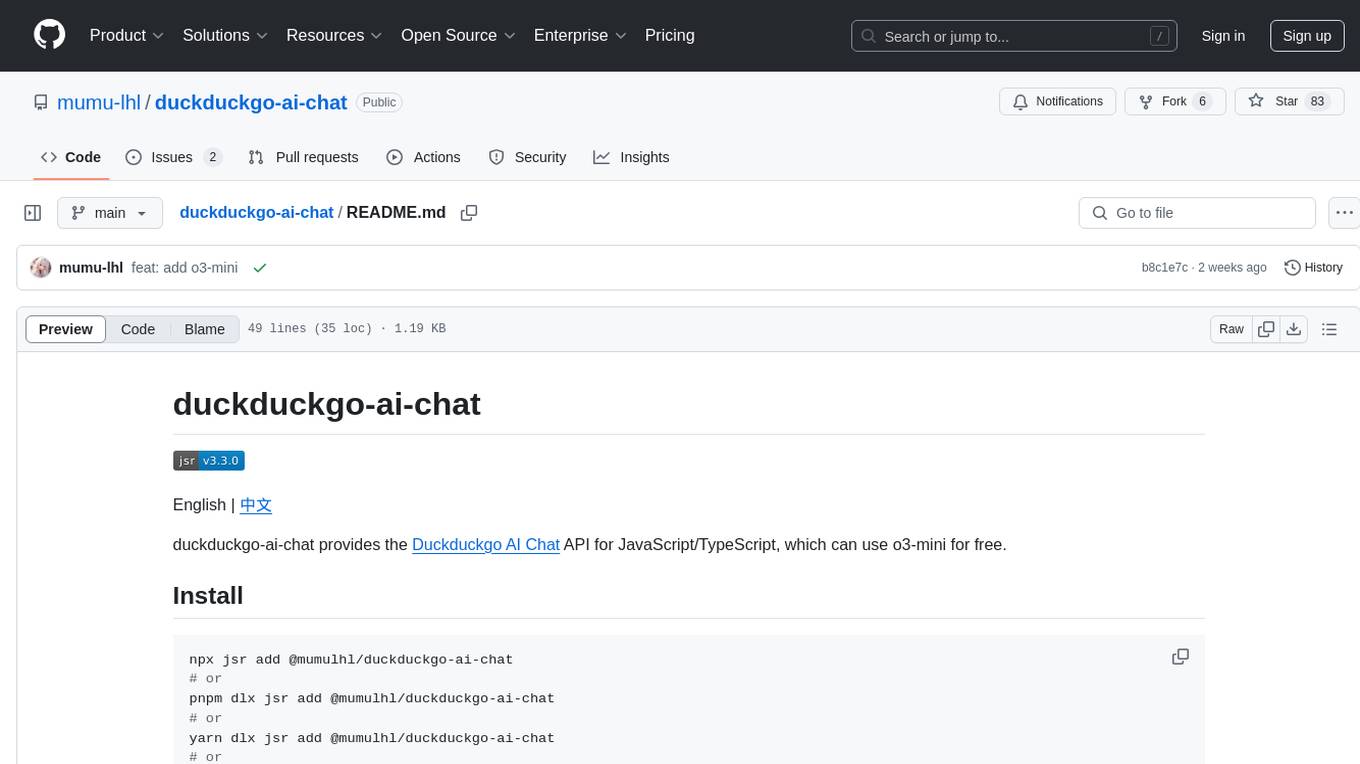This screenshot has height=764, width=1360.
Task: Open commit hash b8c1e7c
Action: pyautogui.click(x=1165, y=268)
